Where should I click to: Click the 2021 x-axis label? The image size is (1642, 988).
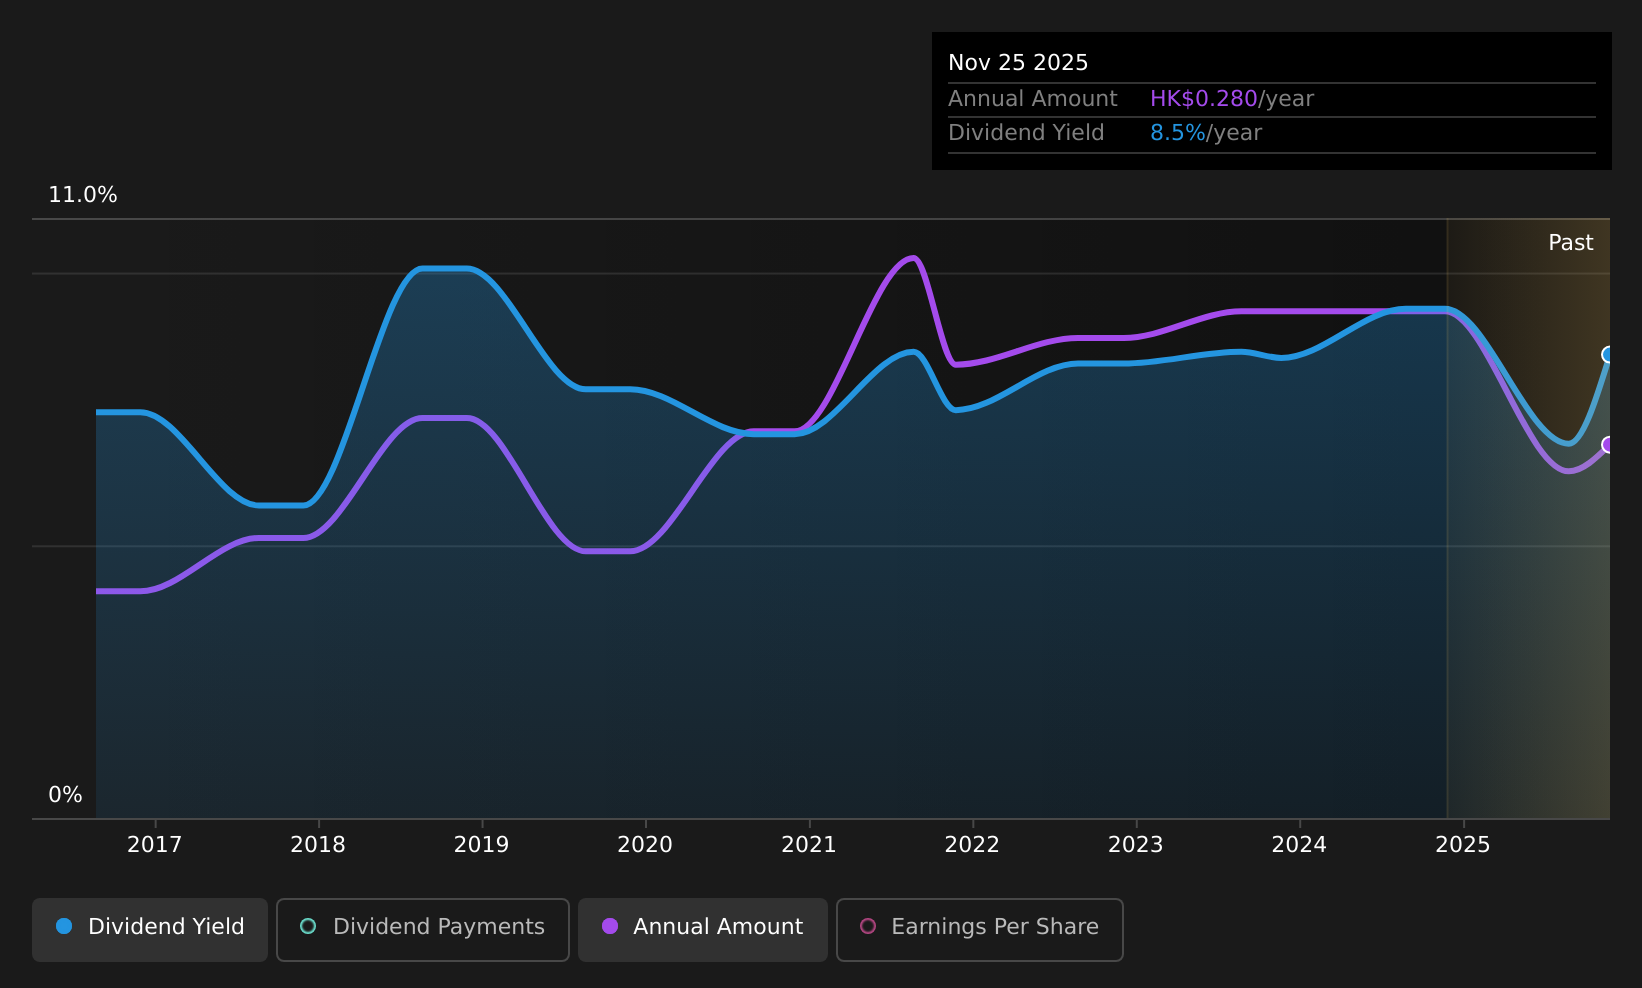(x=809, y=845)
